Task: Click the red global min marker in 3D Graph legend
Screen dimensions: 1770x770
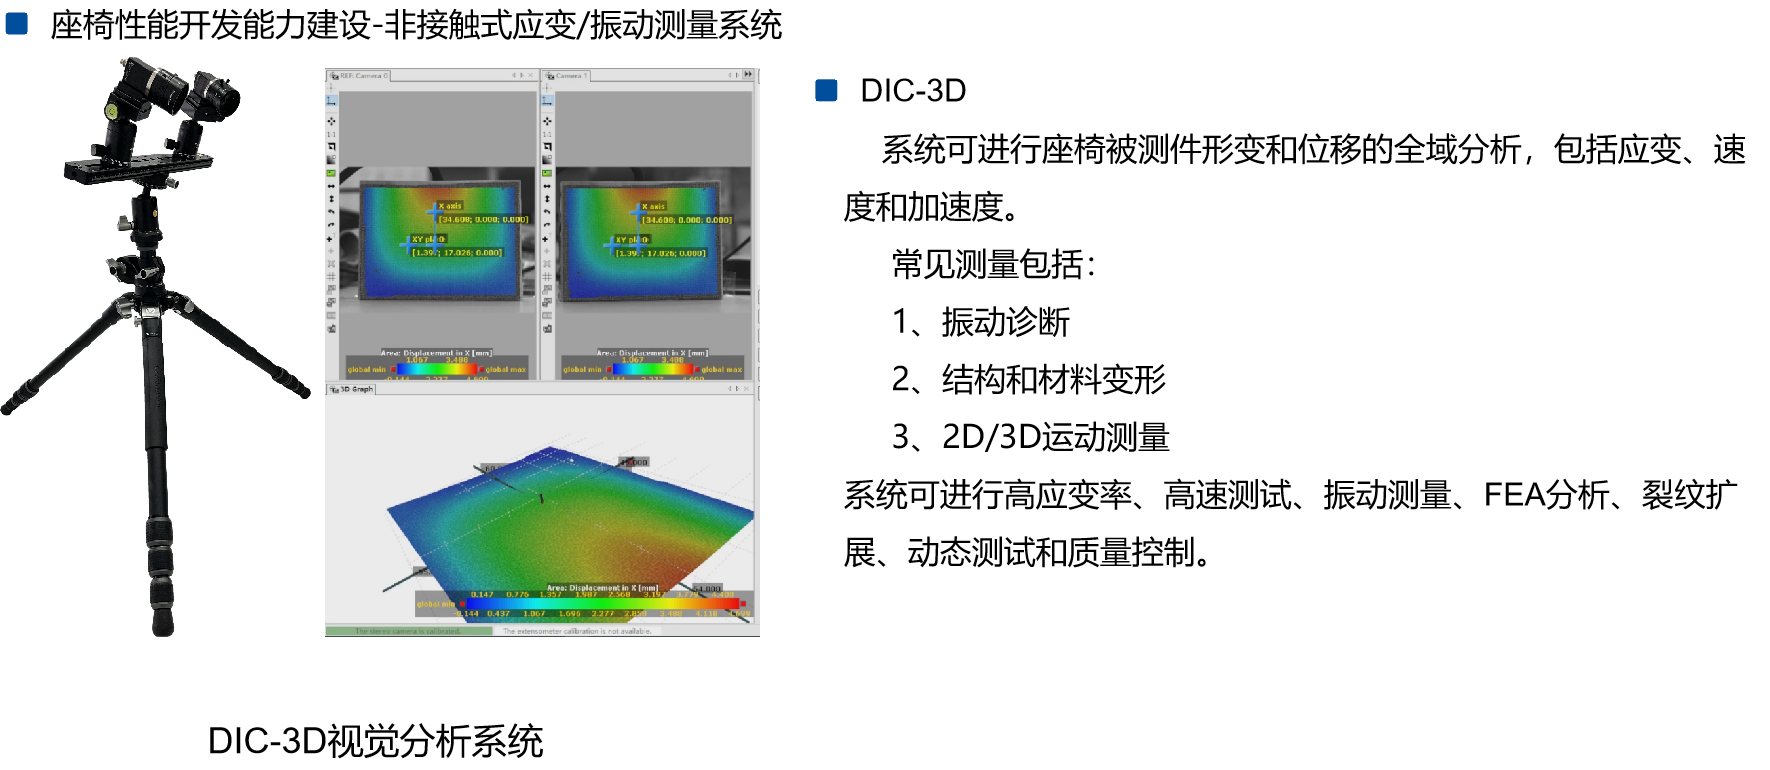Action: (x=462, y=604)
